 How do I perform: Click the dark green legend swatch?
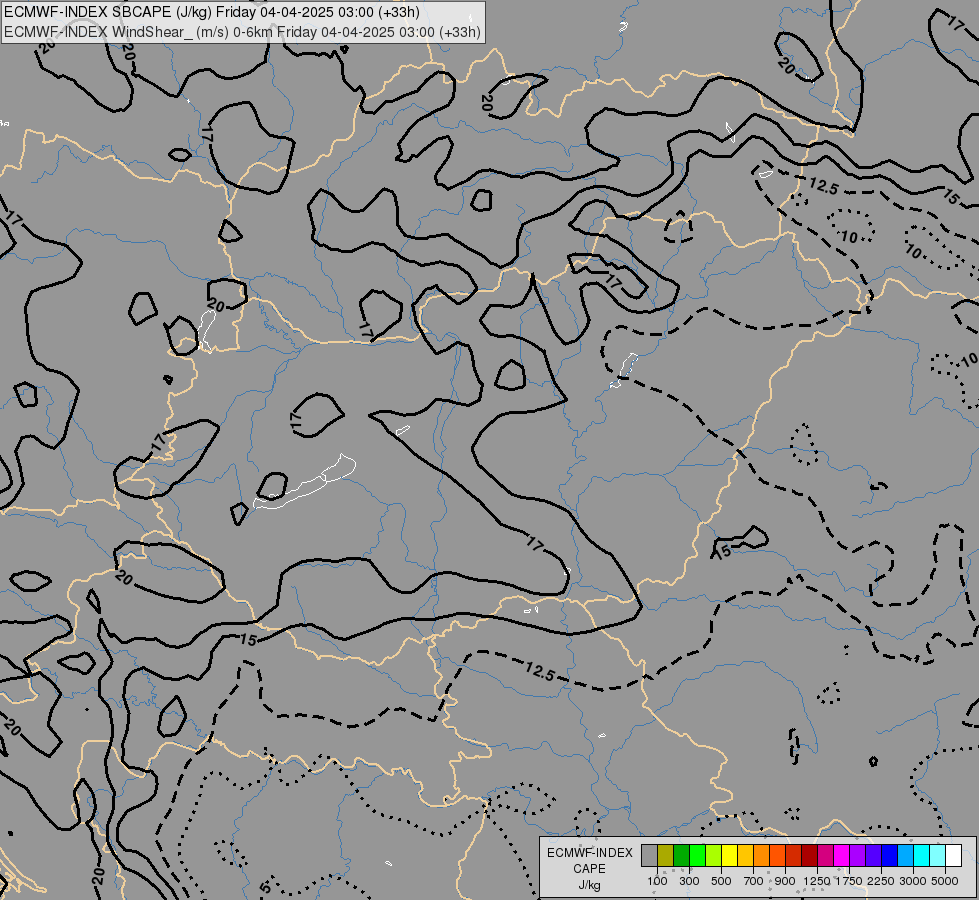click(681, 855)
